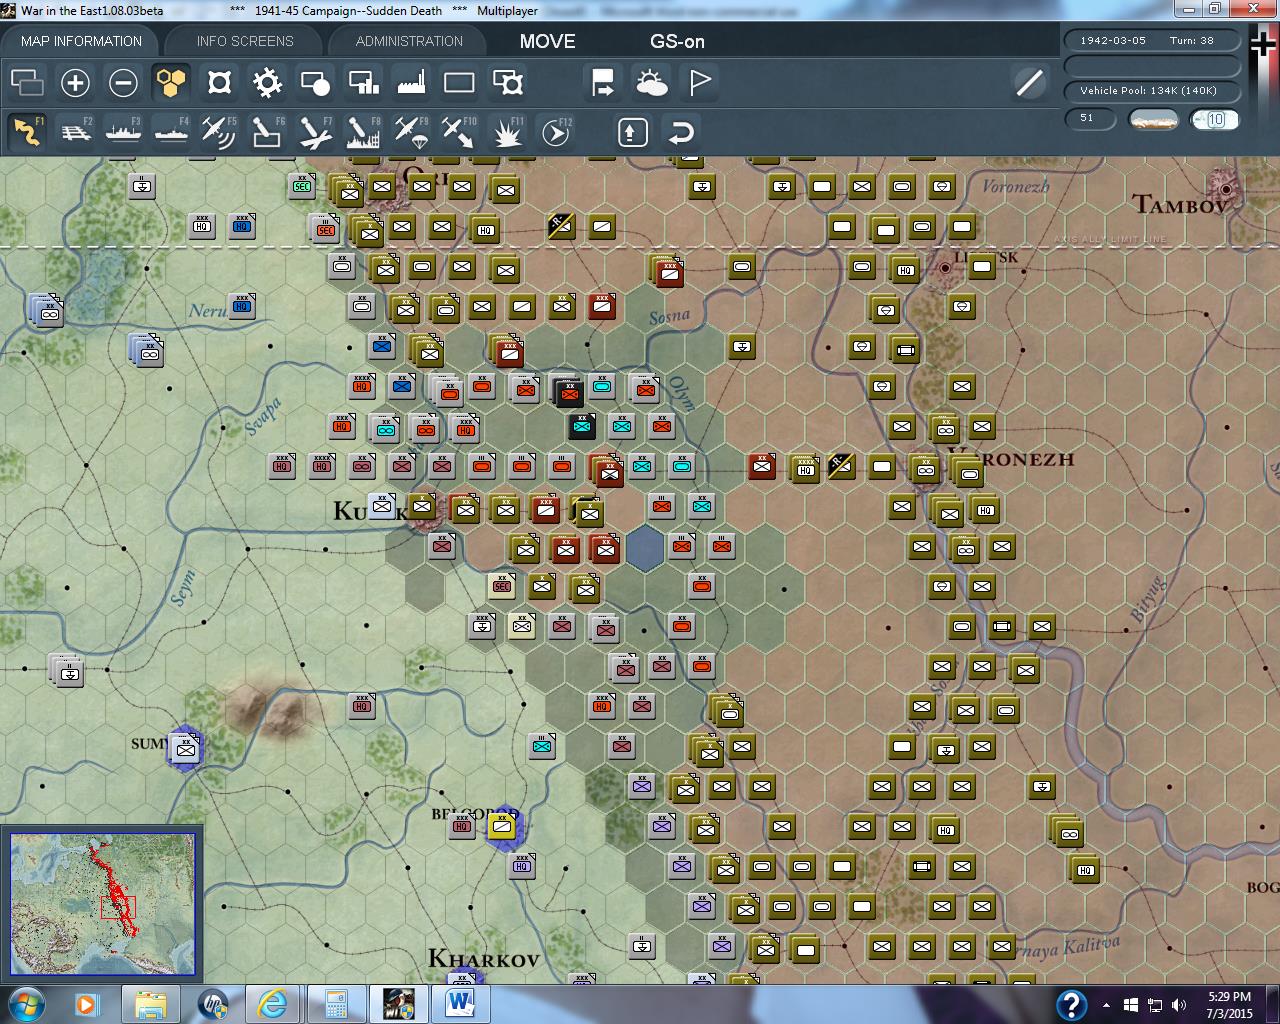This screenshot has width=1280, height=1024.
Task: Open File Explorer from taskbar
Action: [x=150, y=1003]
